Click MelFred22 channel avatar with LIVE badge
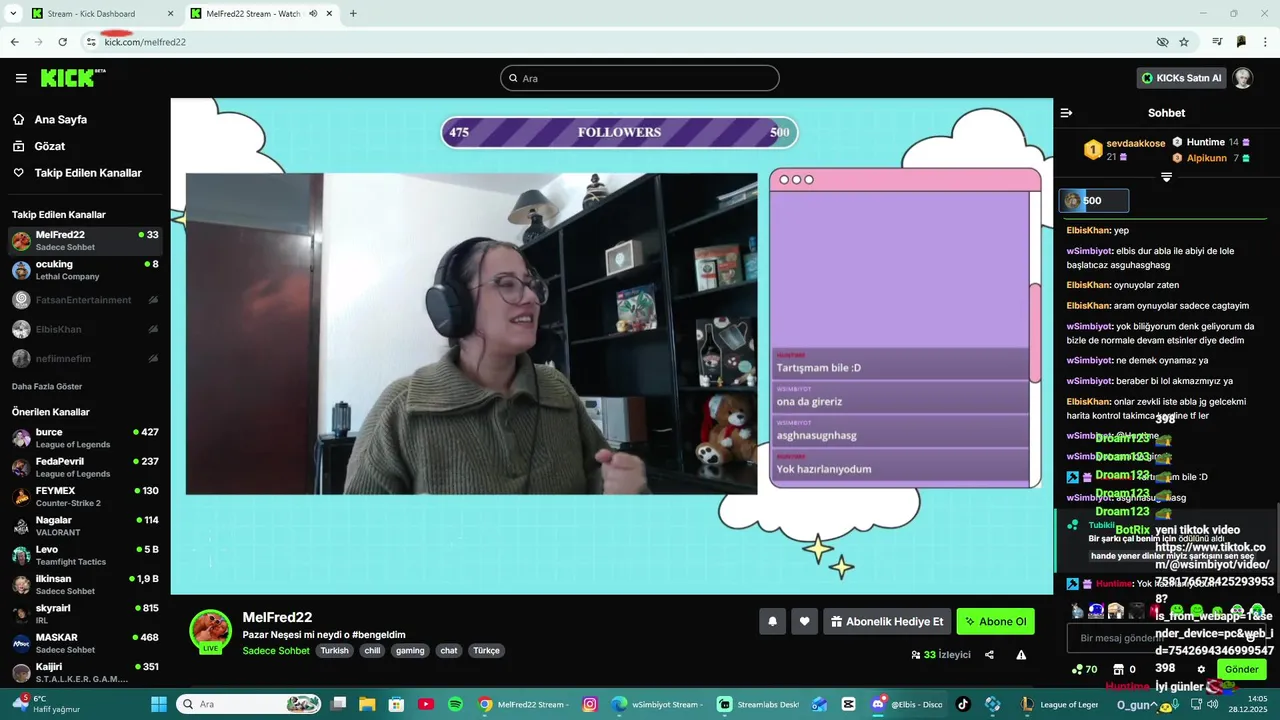1280x720 pixels. pyautogui.click(x=210, y=631)
